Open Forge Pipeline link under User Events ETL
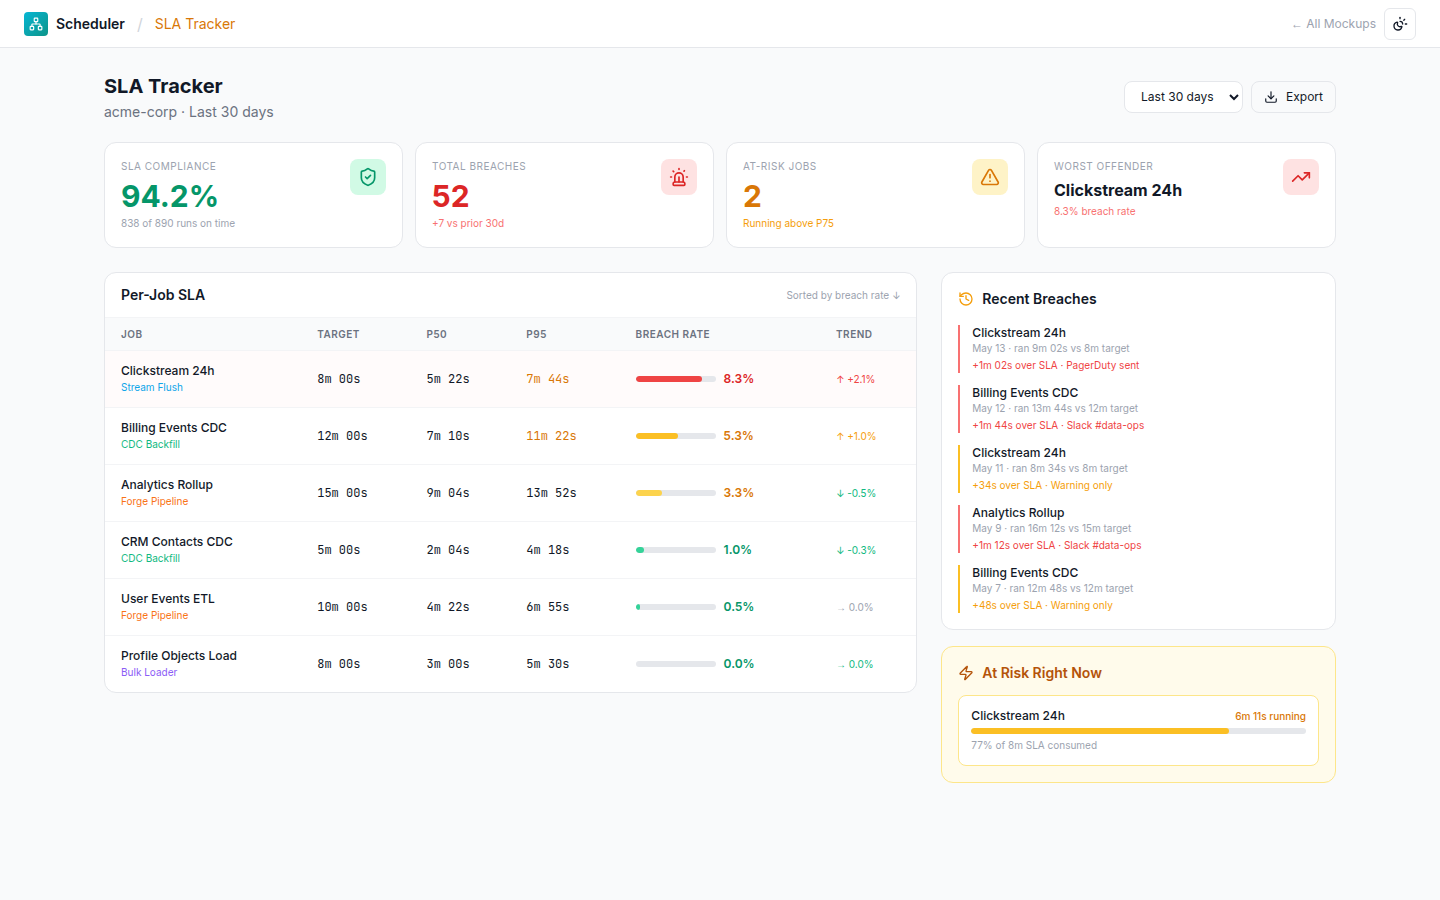This screenshot has width=1440, height=900. click(154, 616)
